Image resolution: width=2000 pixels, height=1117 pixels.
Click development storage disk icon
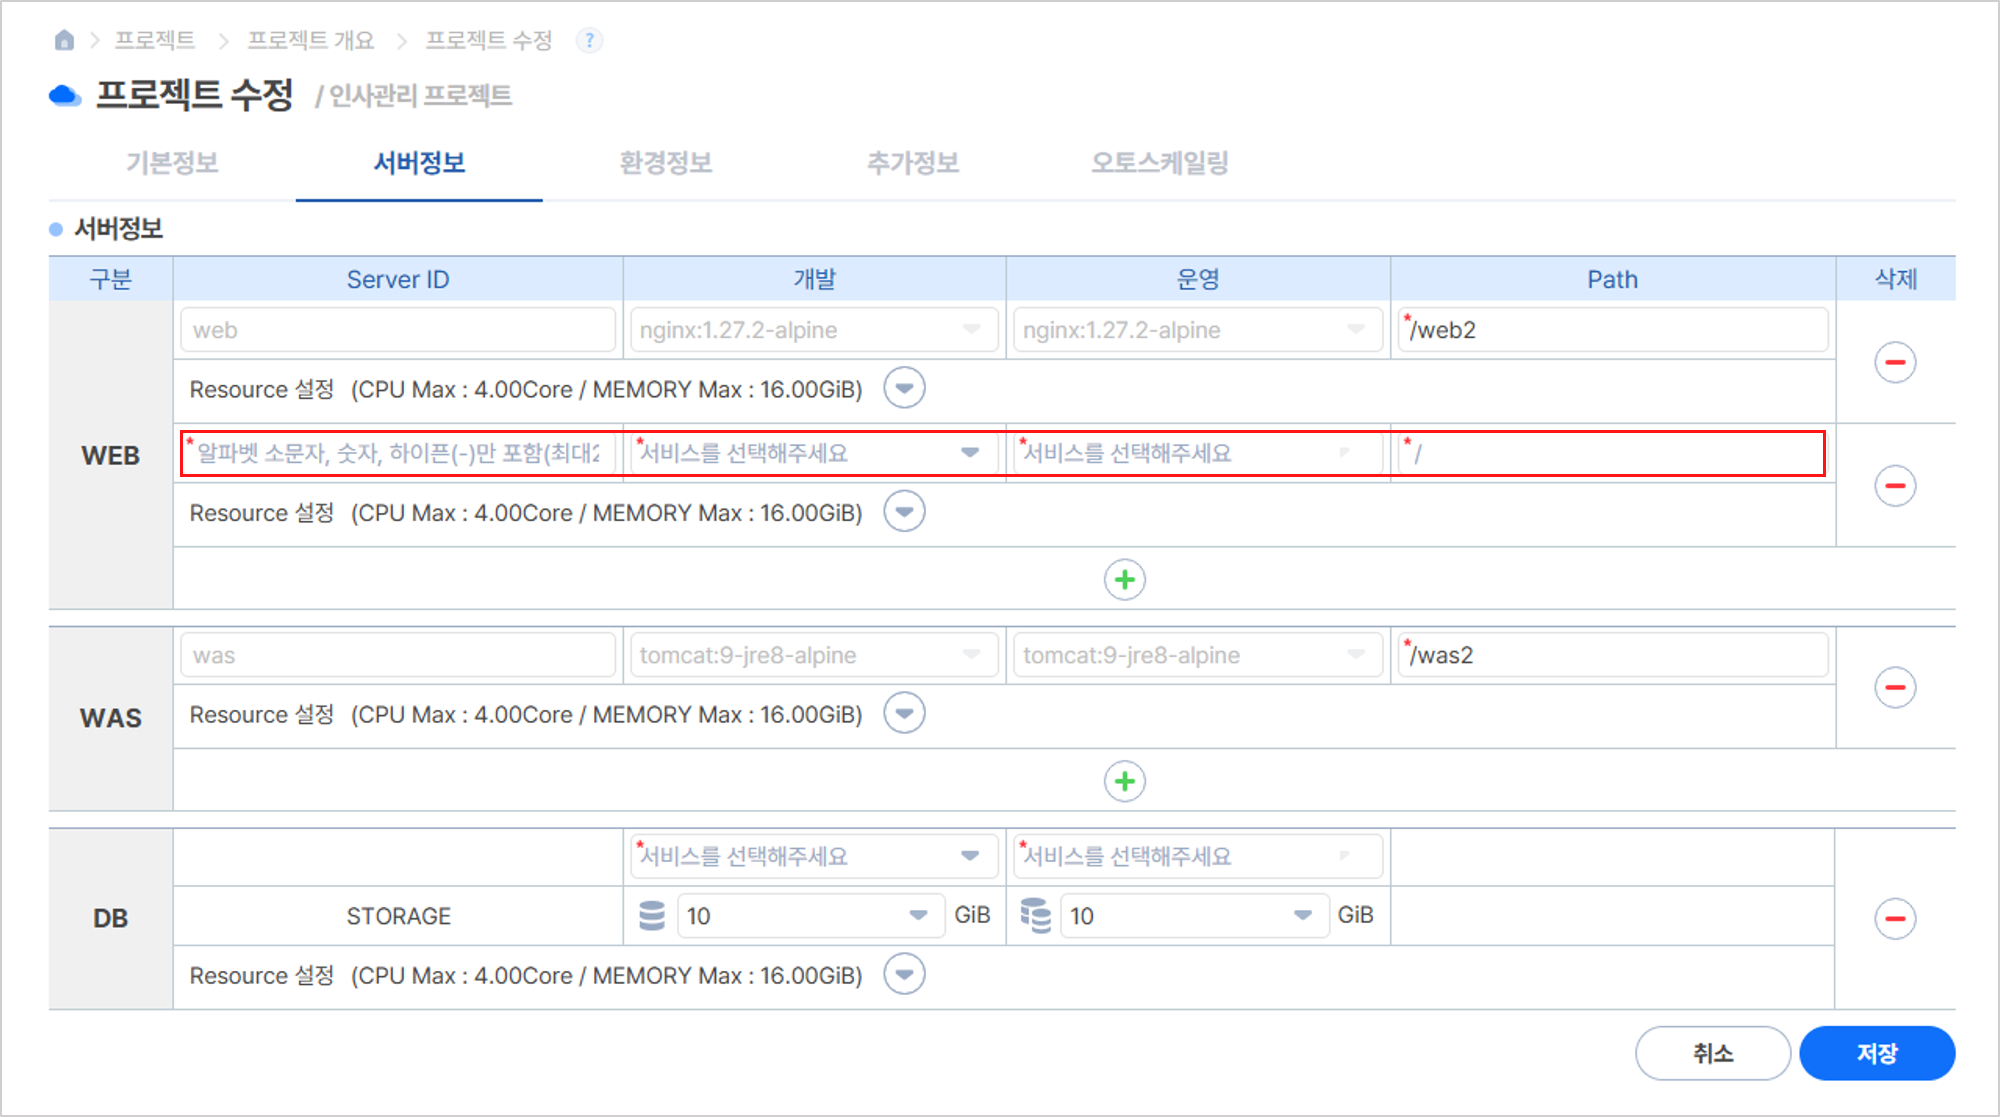(652, 916)
